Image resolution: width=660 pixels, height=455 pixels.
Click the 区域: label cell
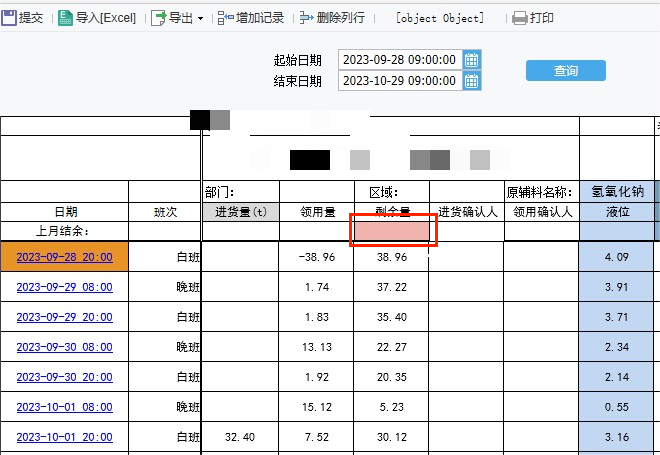tap(392, 192)
